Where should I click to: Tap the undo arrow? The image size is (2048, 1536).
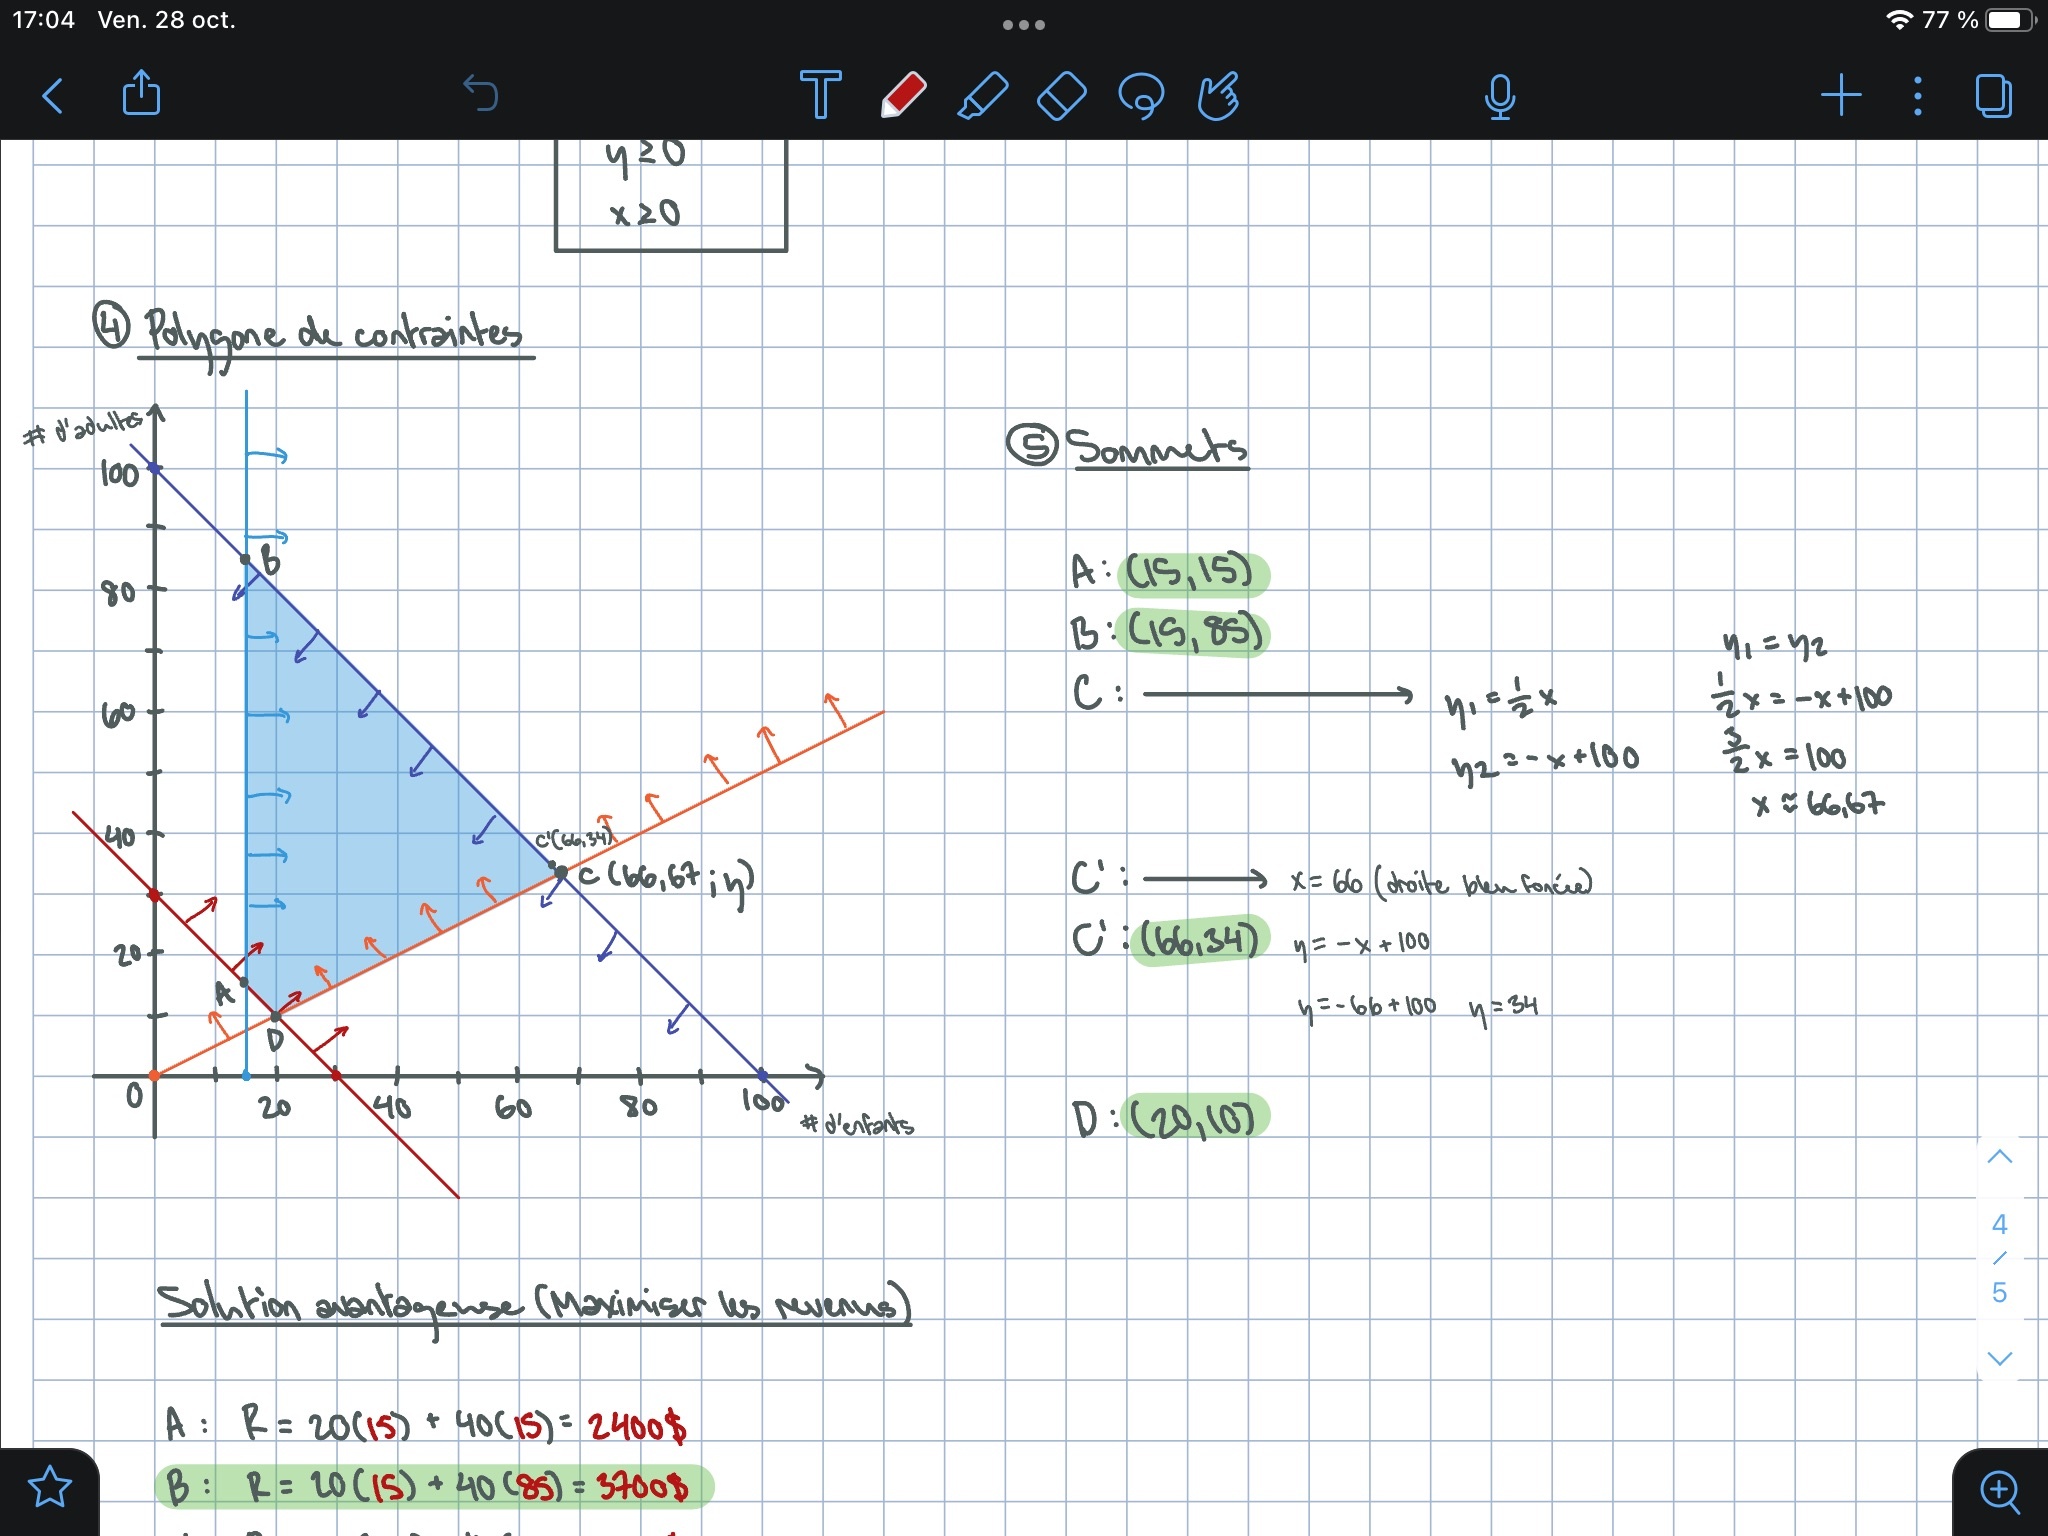point(481,94)
